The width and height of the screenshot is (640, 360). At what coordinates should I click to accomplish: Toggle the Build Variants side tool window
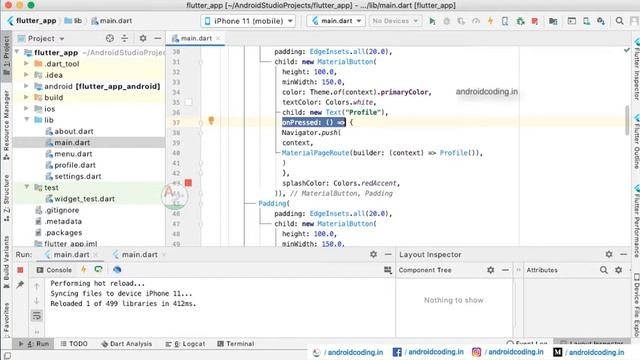tap(6, 261)
